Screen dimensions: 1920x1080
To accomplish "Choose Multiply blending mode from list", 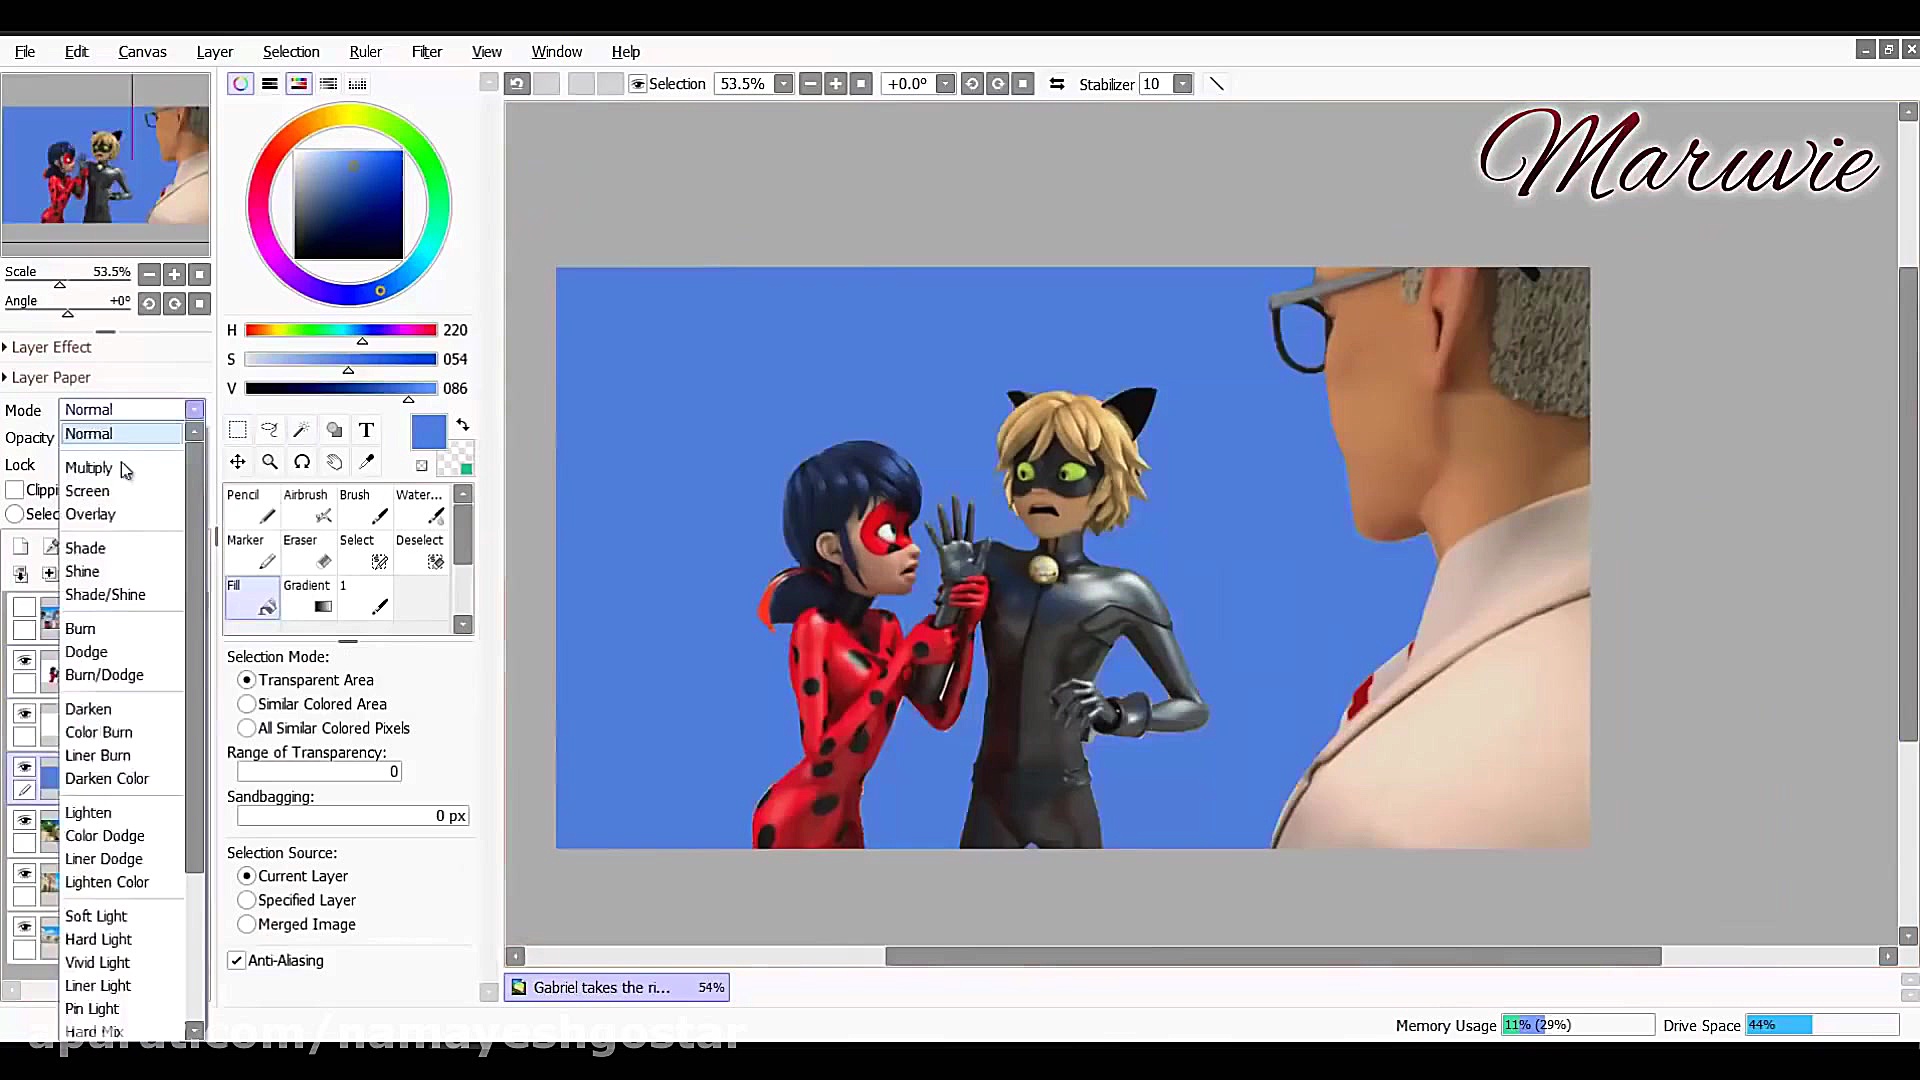I will (x=88, y=468).
